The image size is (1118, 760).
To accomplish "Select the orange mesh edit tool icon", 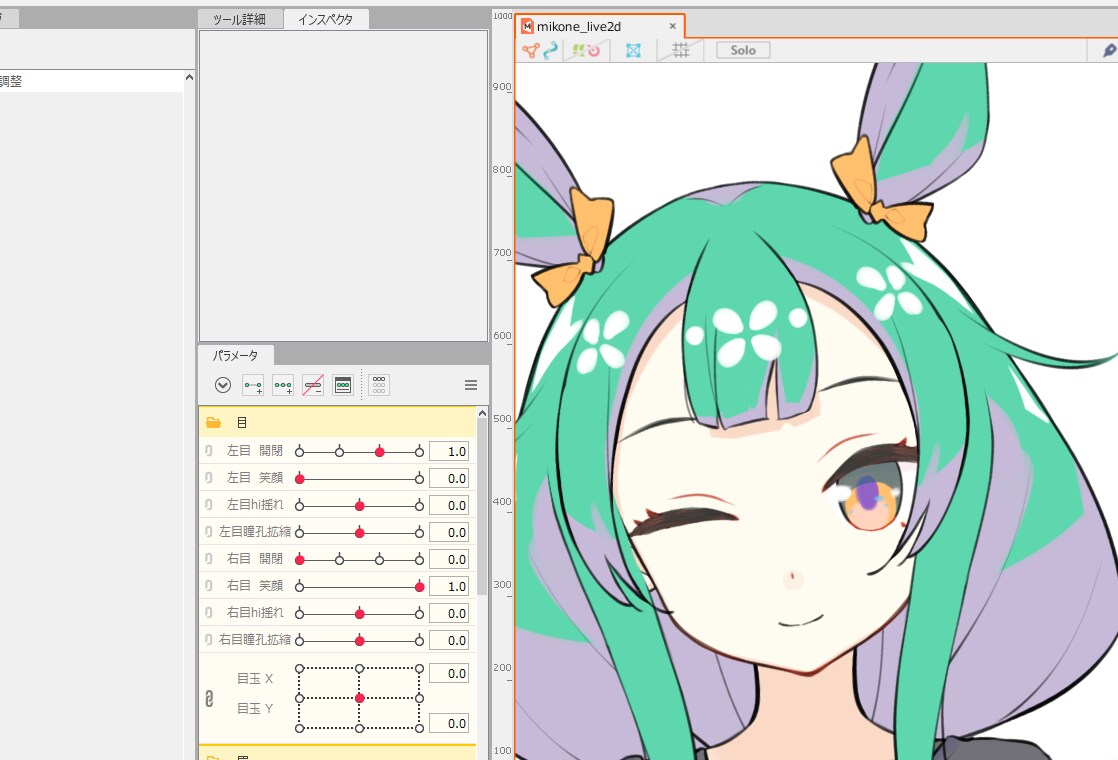I will 530,51.
